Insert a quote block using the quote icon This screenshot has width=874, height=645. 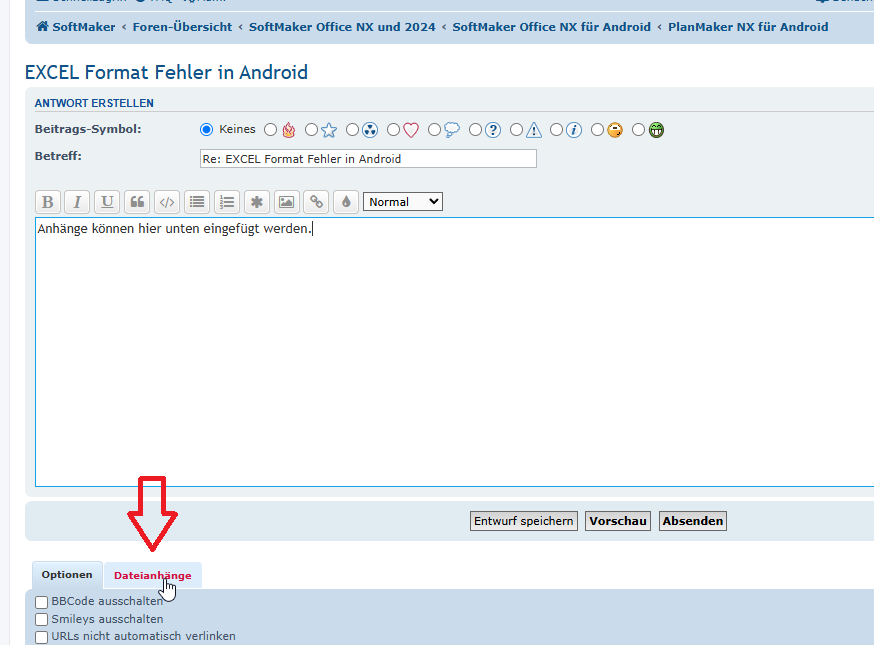pyautogui.click(x=137, y=202)
